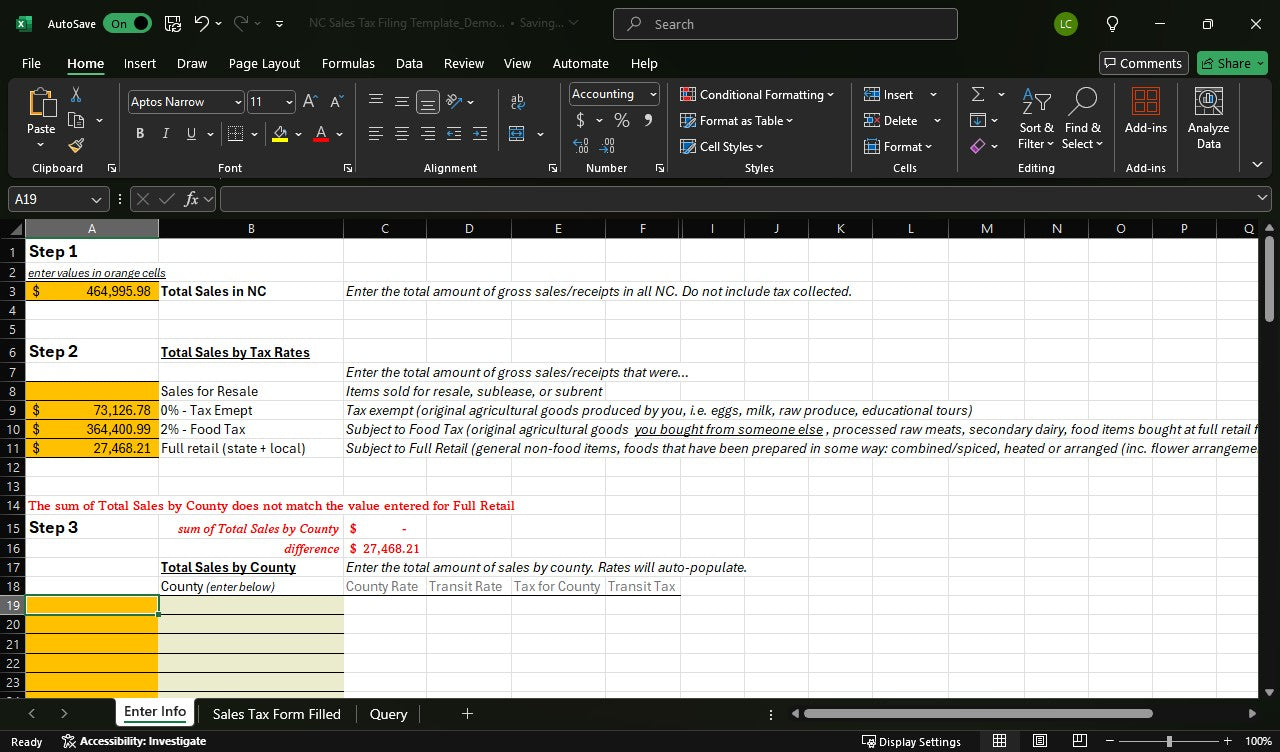Click the Format Painter icon
Screen dimensions: 1280x752
pos(76,146)
